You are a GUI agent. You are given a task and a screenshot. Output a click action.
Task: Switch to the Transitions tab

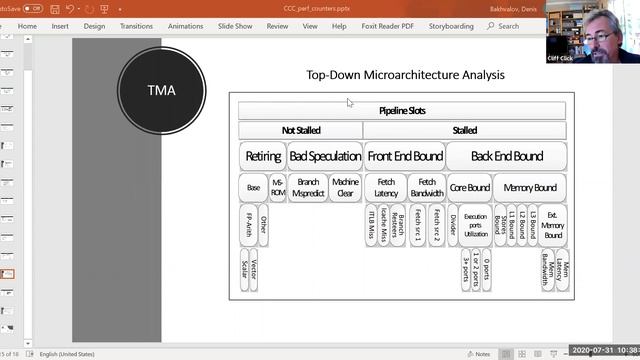tap(136, 26)
